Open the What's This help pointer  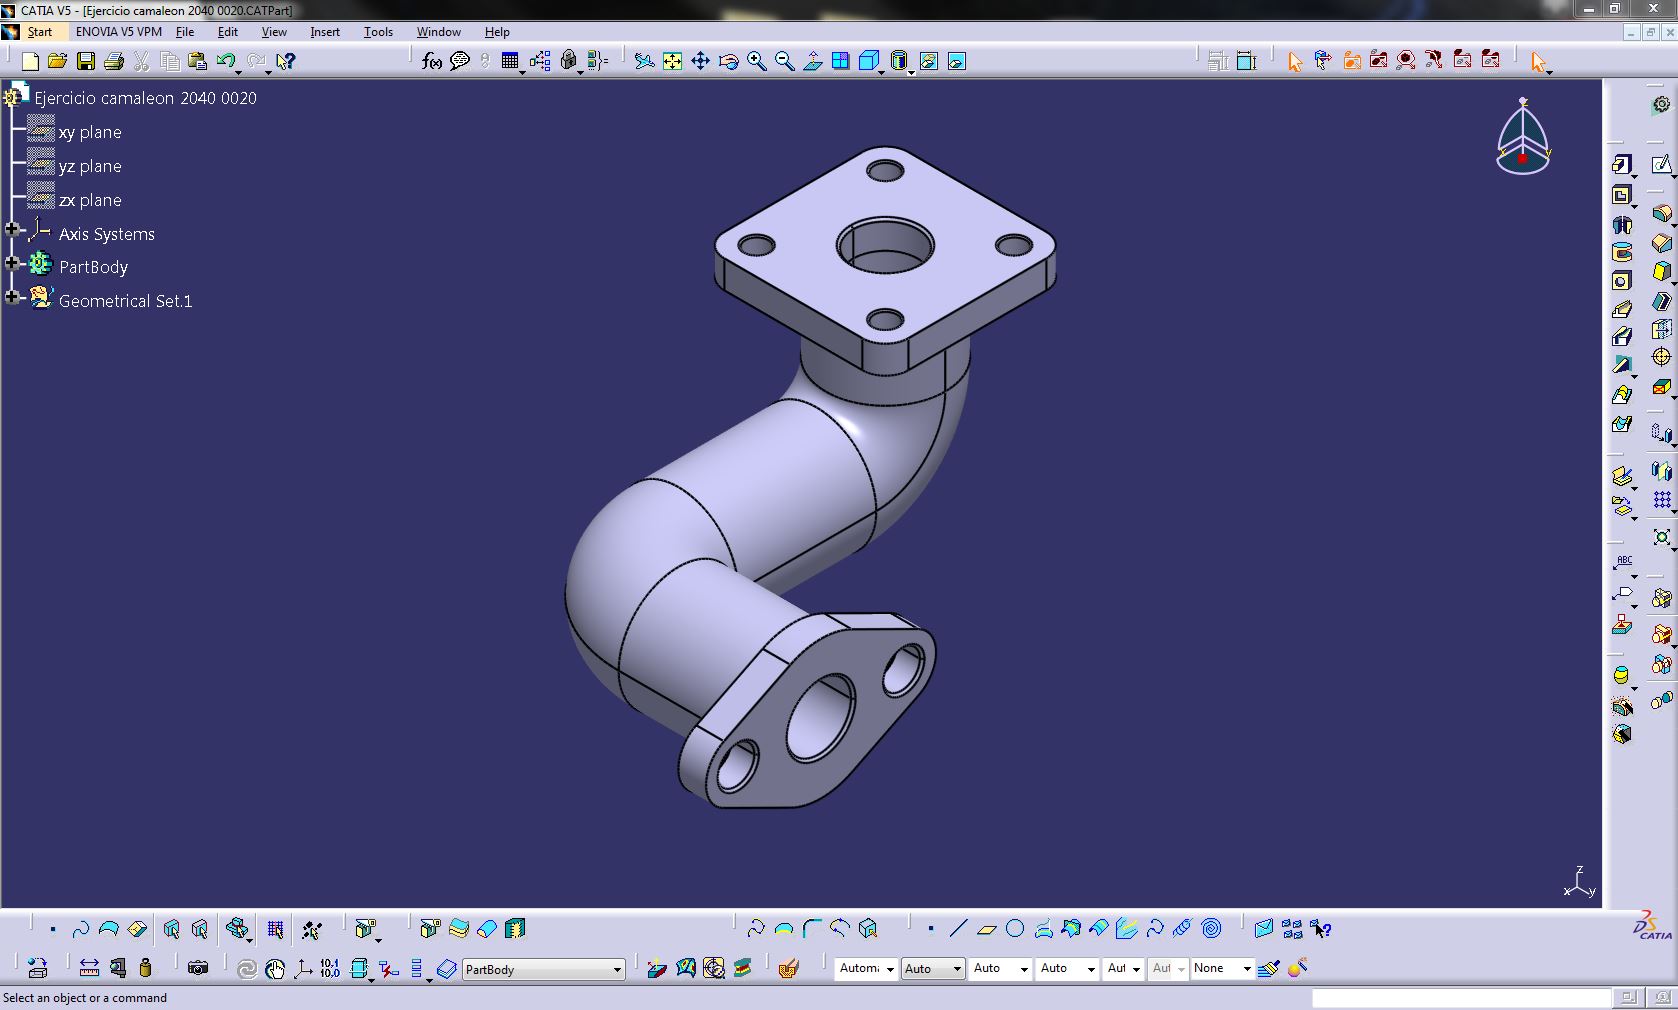click(285, 61)
